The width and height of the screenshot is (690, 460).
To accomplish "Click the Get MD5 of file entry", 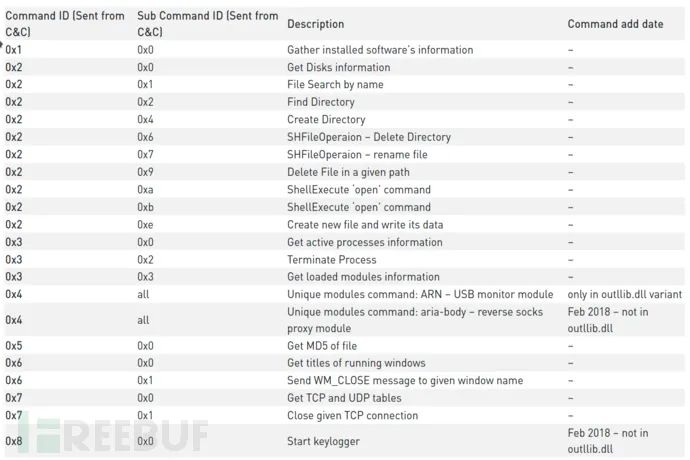I will 322,346.
